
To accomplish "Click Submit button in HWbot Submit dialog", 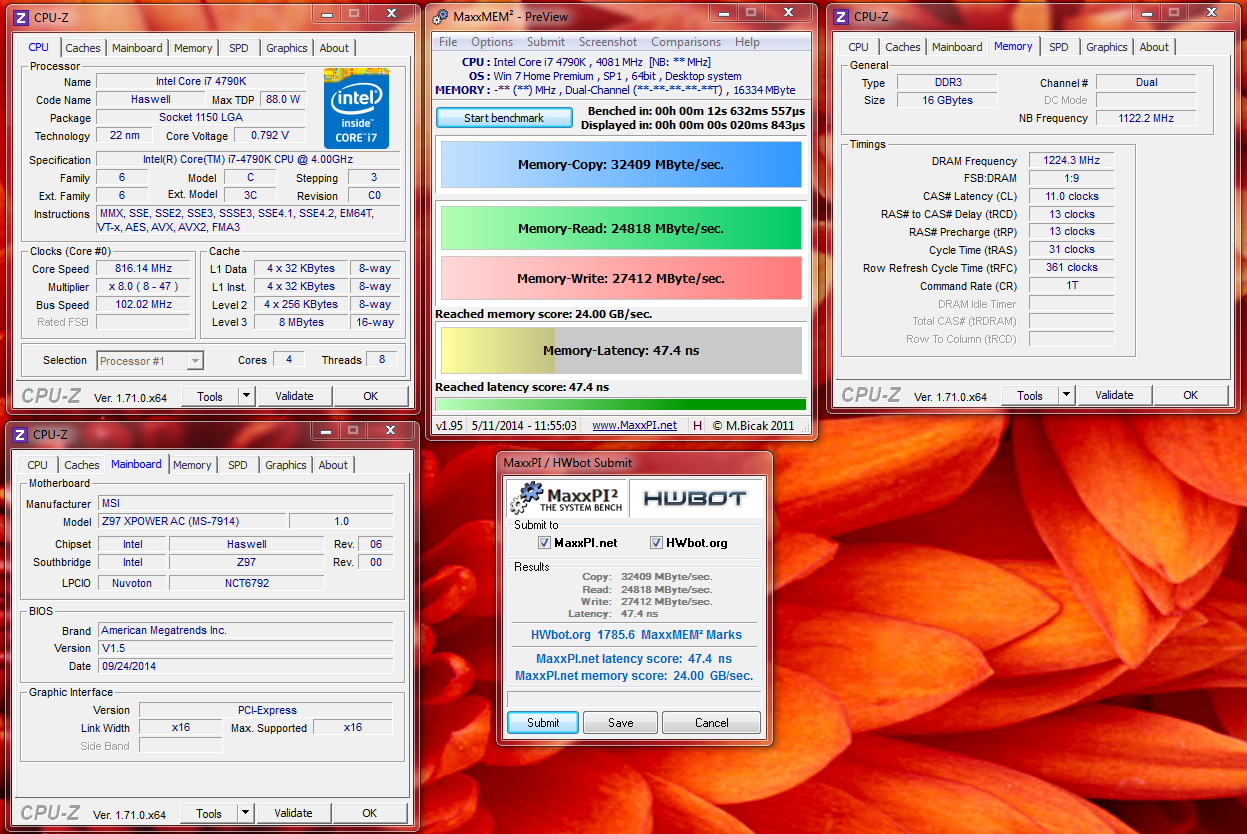I will tap(543, 723).
